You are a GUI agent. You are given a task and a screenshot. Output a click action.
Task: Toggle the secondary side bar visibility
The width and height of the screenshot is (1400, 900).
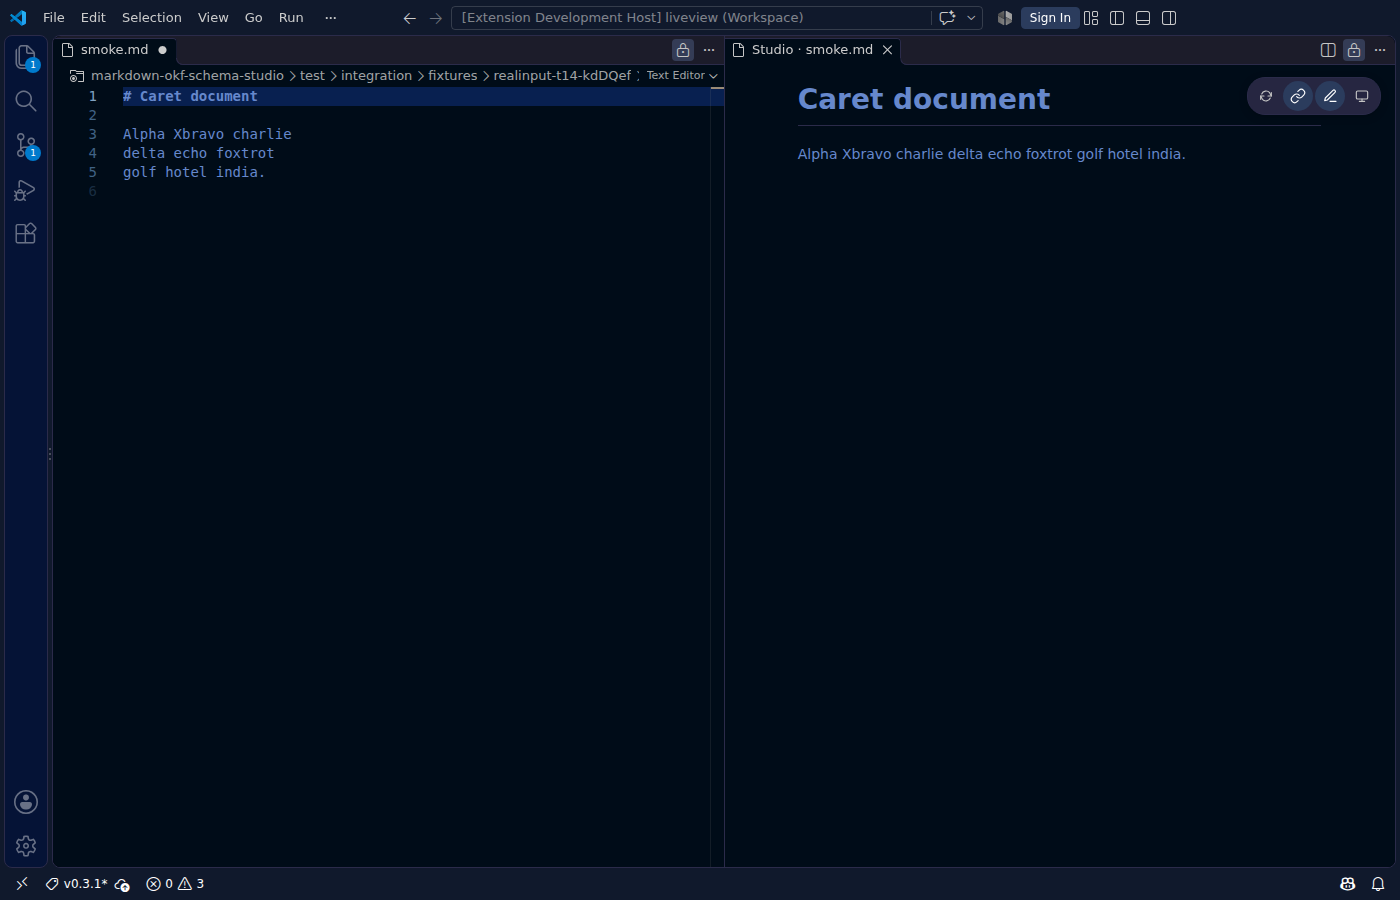(1169, 18)
